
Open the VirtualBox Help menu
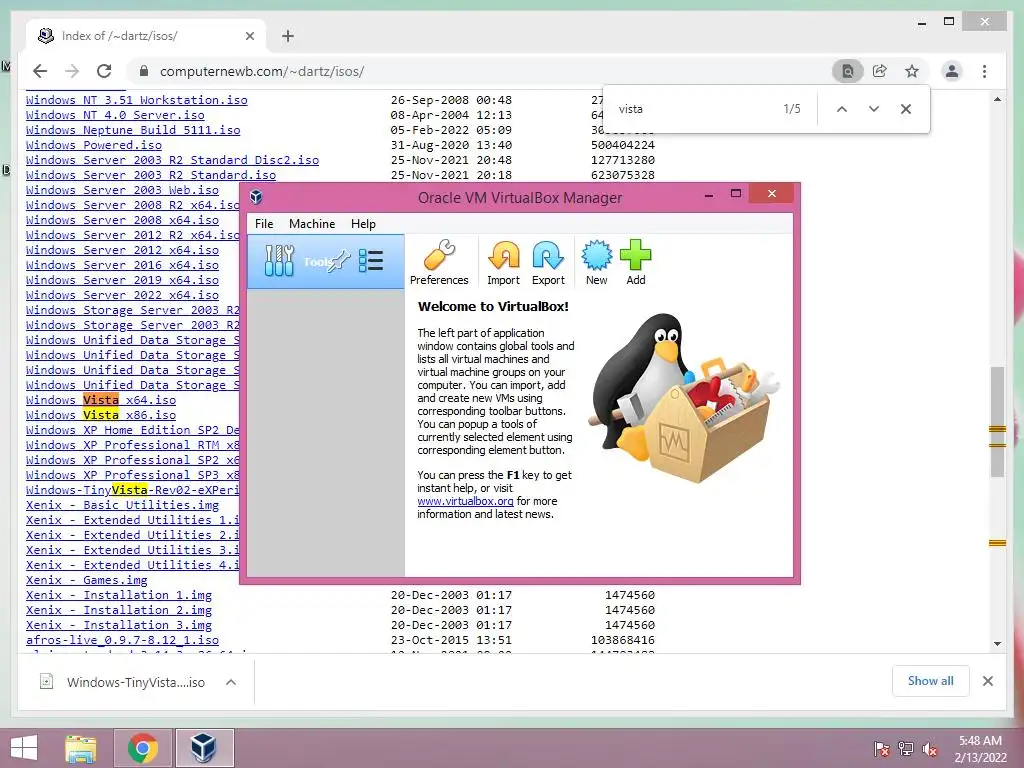pos(363,223)
